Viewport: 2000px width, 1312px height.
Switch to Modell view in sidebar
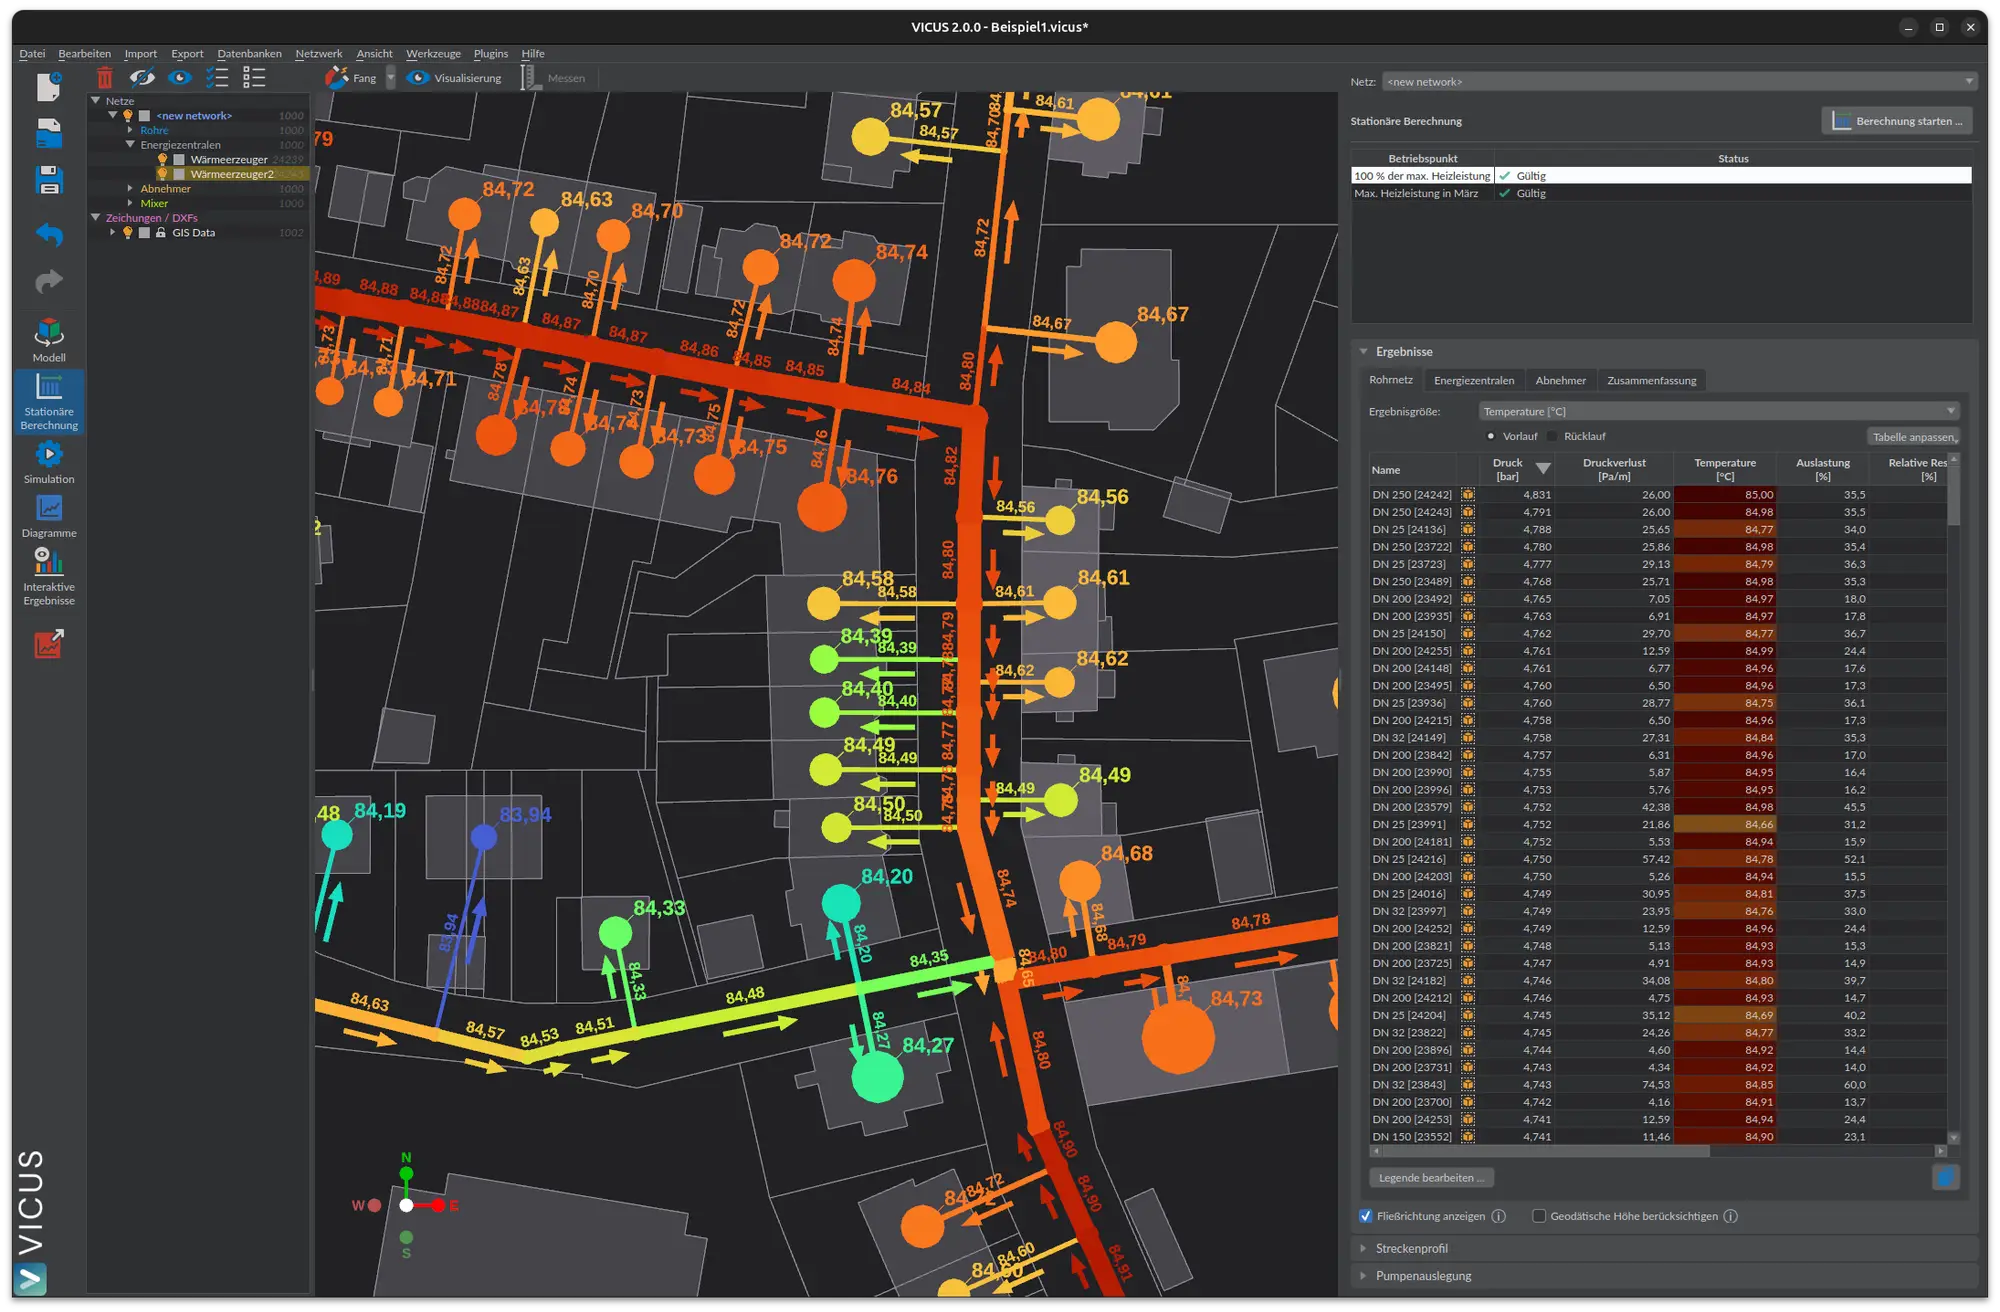pos(48,340)
